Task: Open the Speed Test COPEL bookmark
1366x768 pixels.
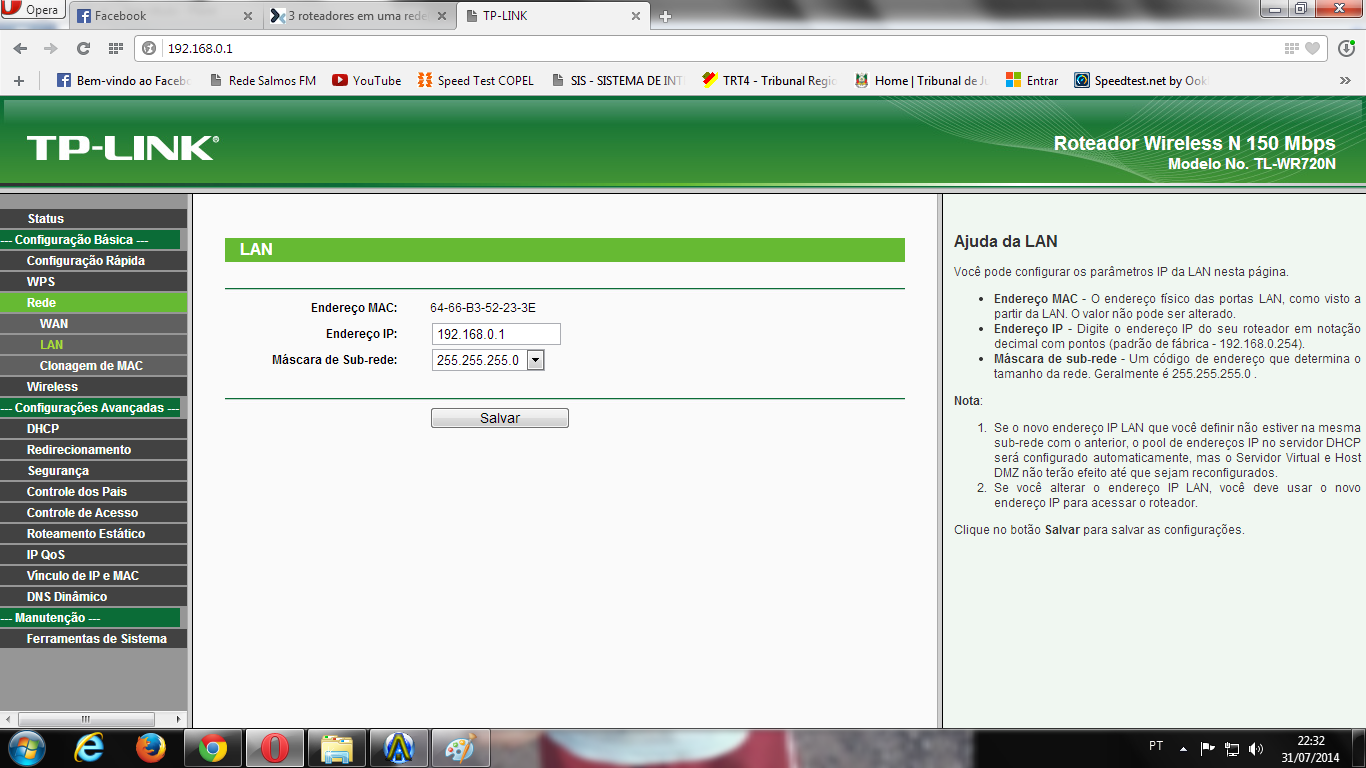Action: click(x=476, y=81)
